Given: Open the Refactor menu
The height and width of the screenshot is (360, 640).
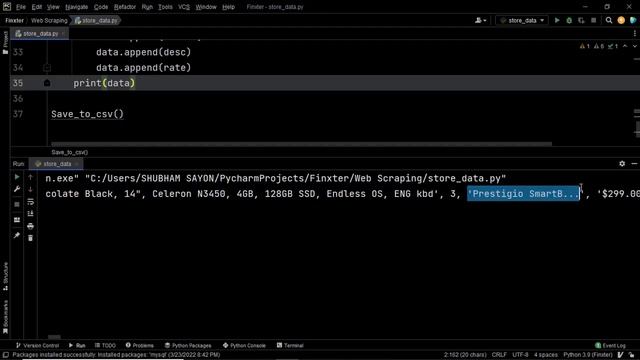Looking at the screenshot, I should (x=125, y=7).
